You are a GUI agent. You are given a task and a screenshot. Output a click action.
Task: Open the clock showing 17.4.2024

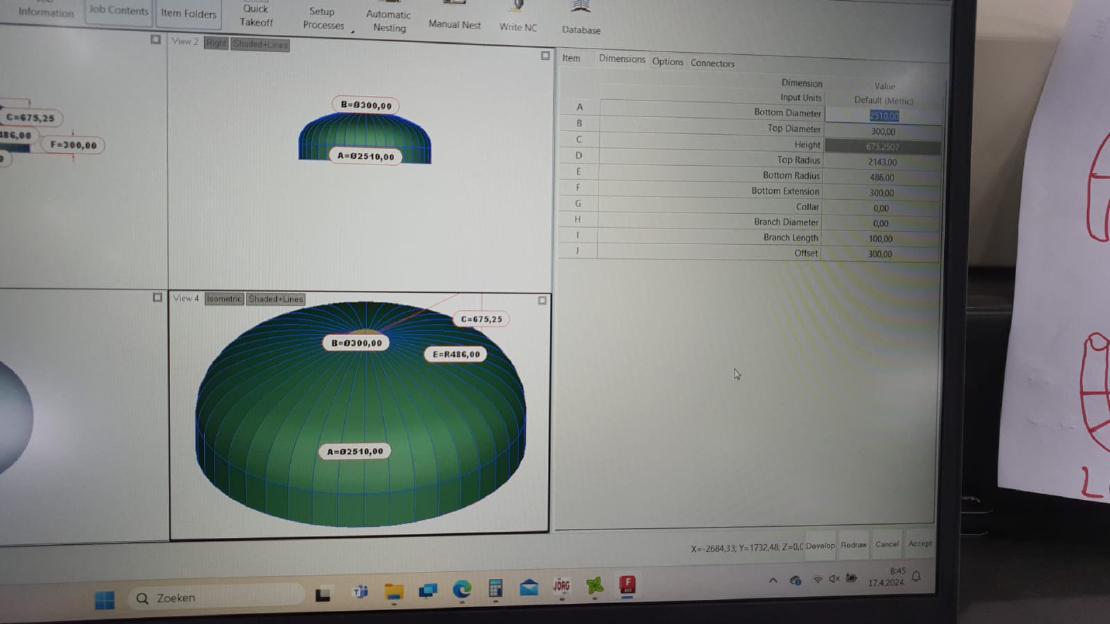(x=887, y=577)
